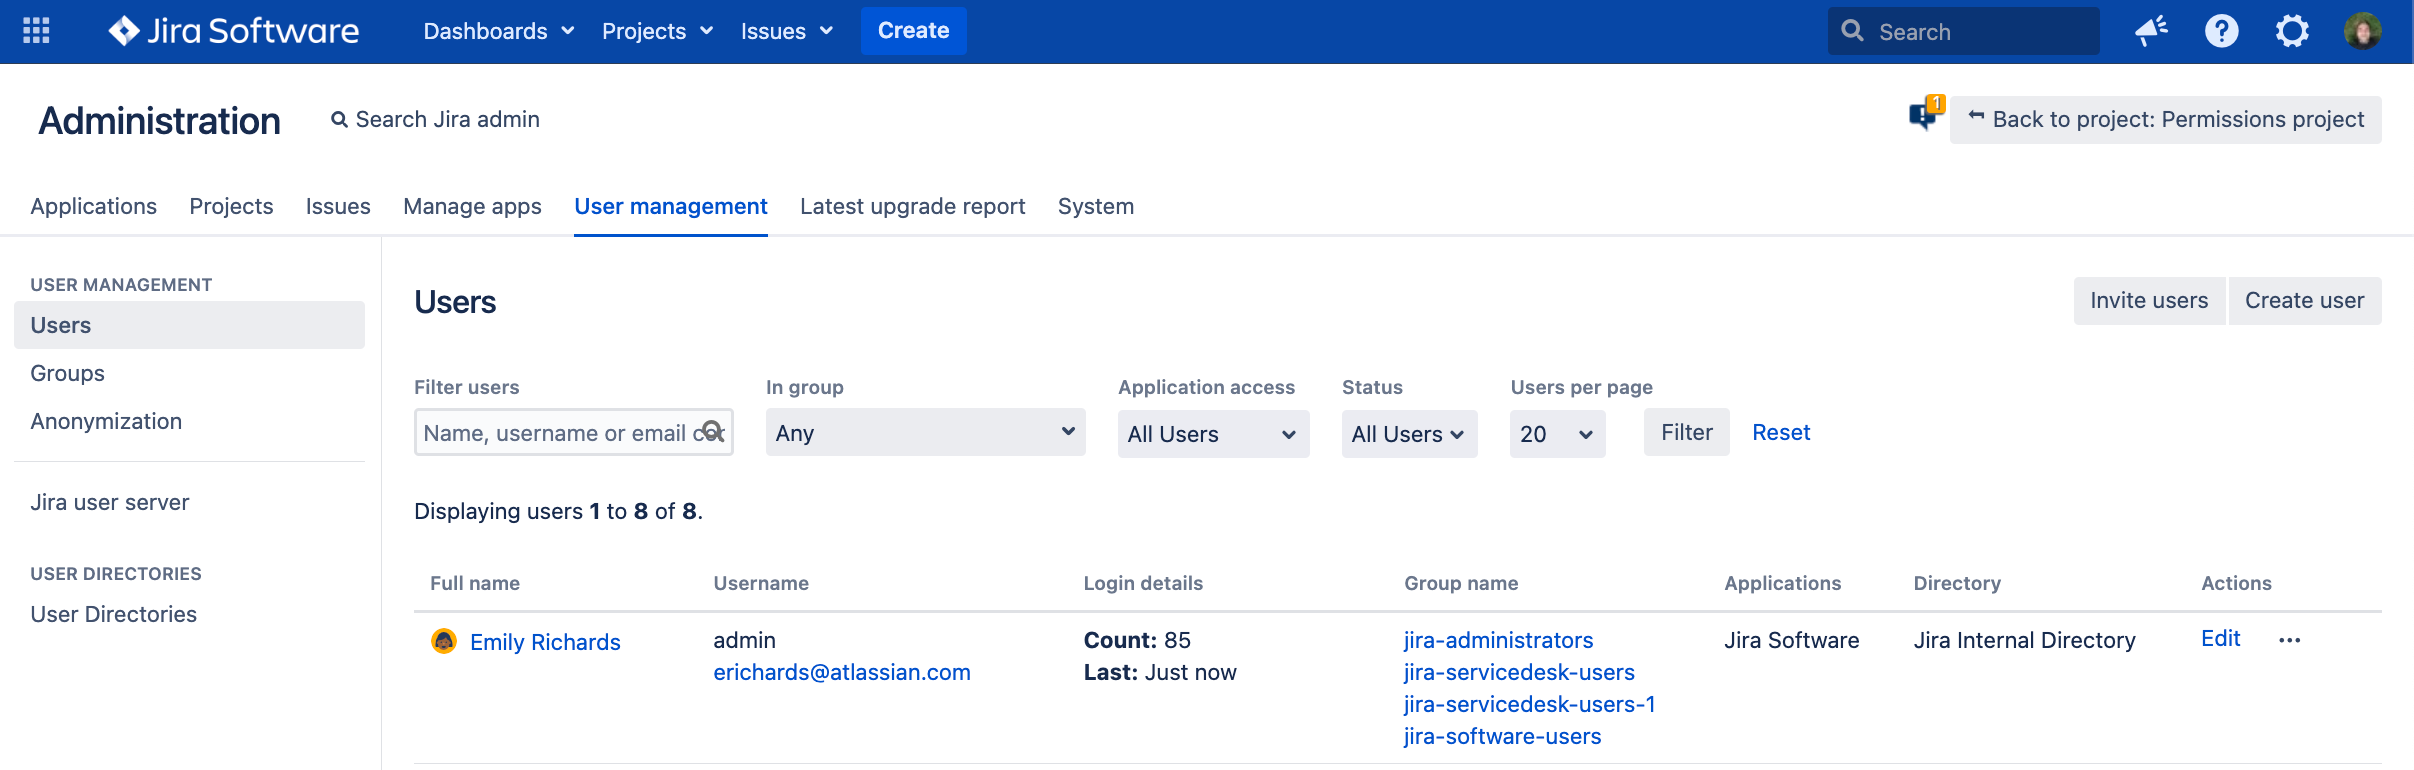This screenshot has height=770, width=2414.
Task: Select Users in the sidebar
Action: click(189, 325)
